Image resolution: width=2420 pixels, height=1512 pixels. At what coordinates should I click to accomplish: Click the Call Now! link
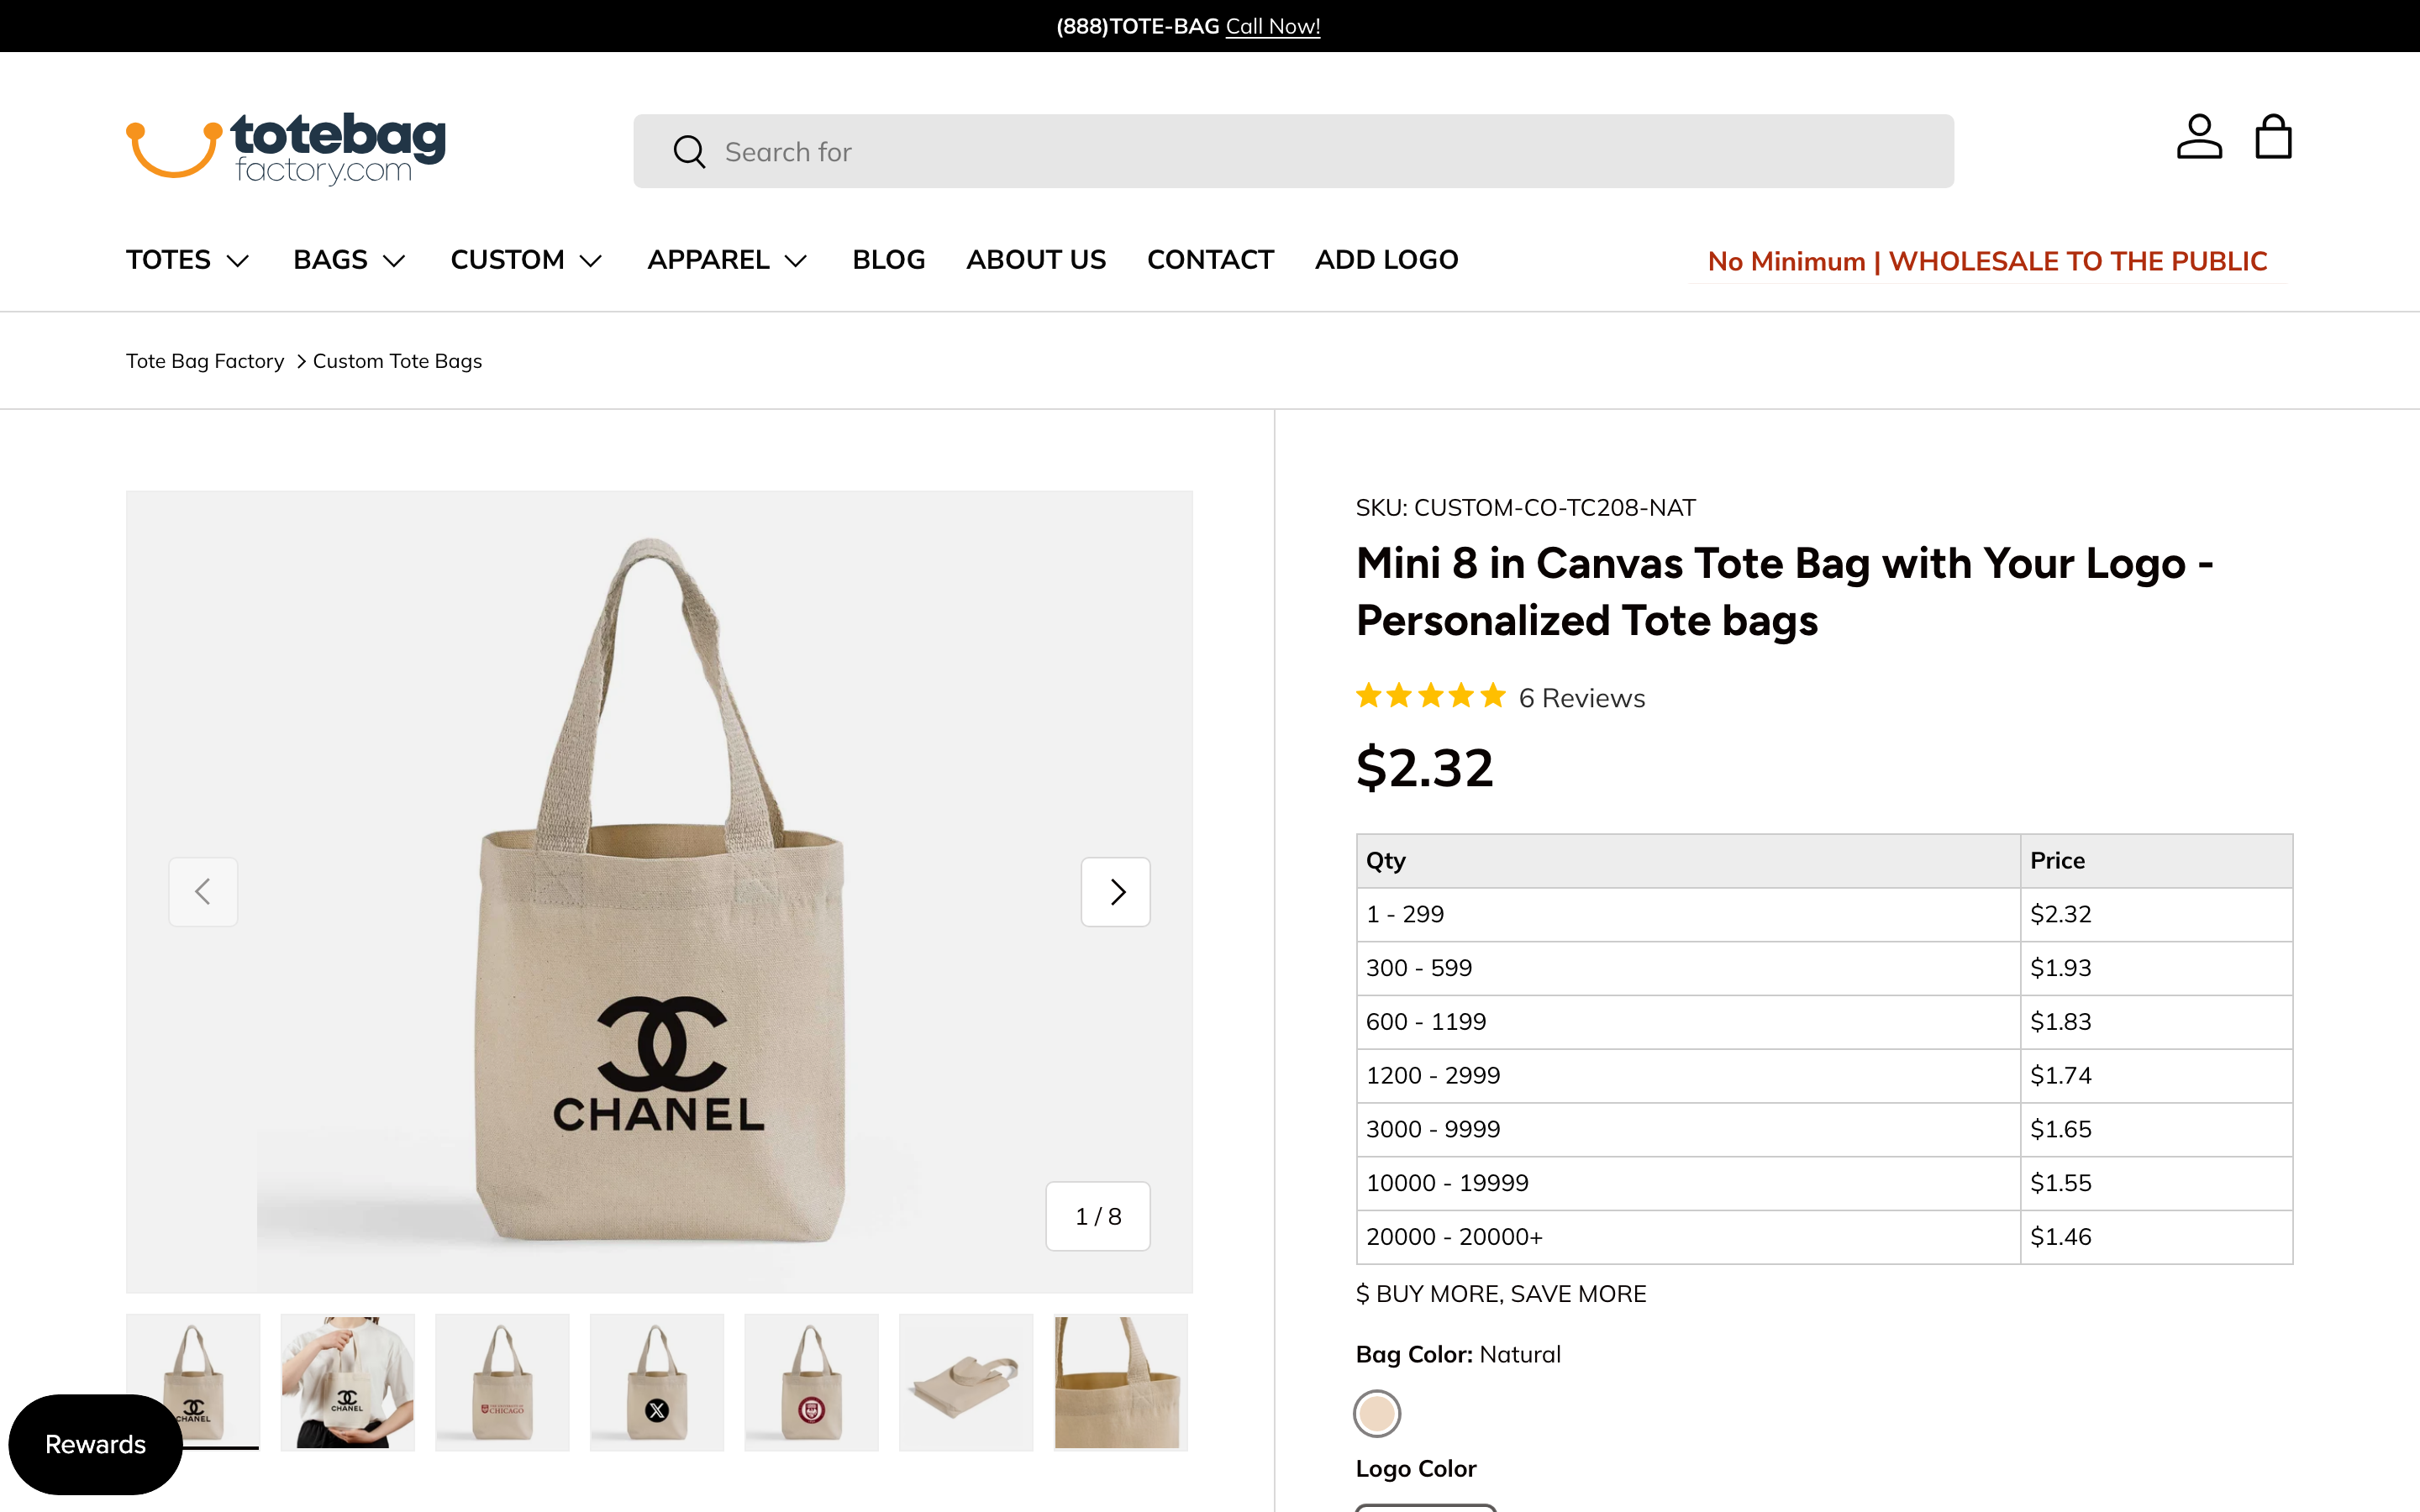tap(1273, 26)
